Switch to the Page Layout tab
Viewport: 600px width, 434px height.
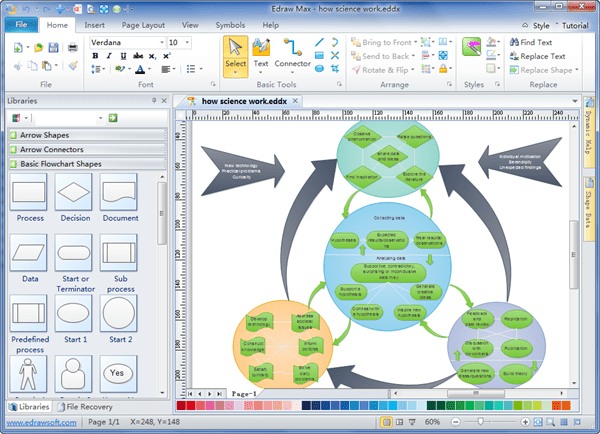pyautogui.click(x=143, y=25)
